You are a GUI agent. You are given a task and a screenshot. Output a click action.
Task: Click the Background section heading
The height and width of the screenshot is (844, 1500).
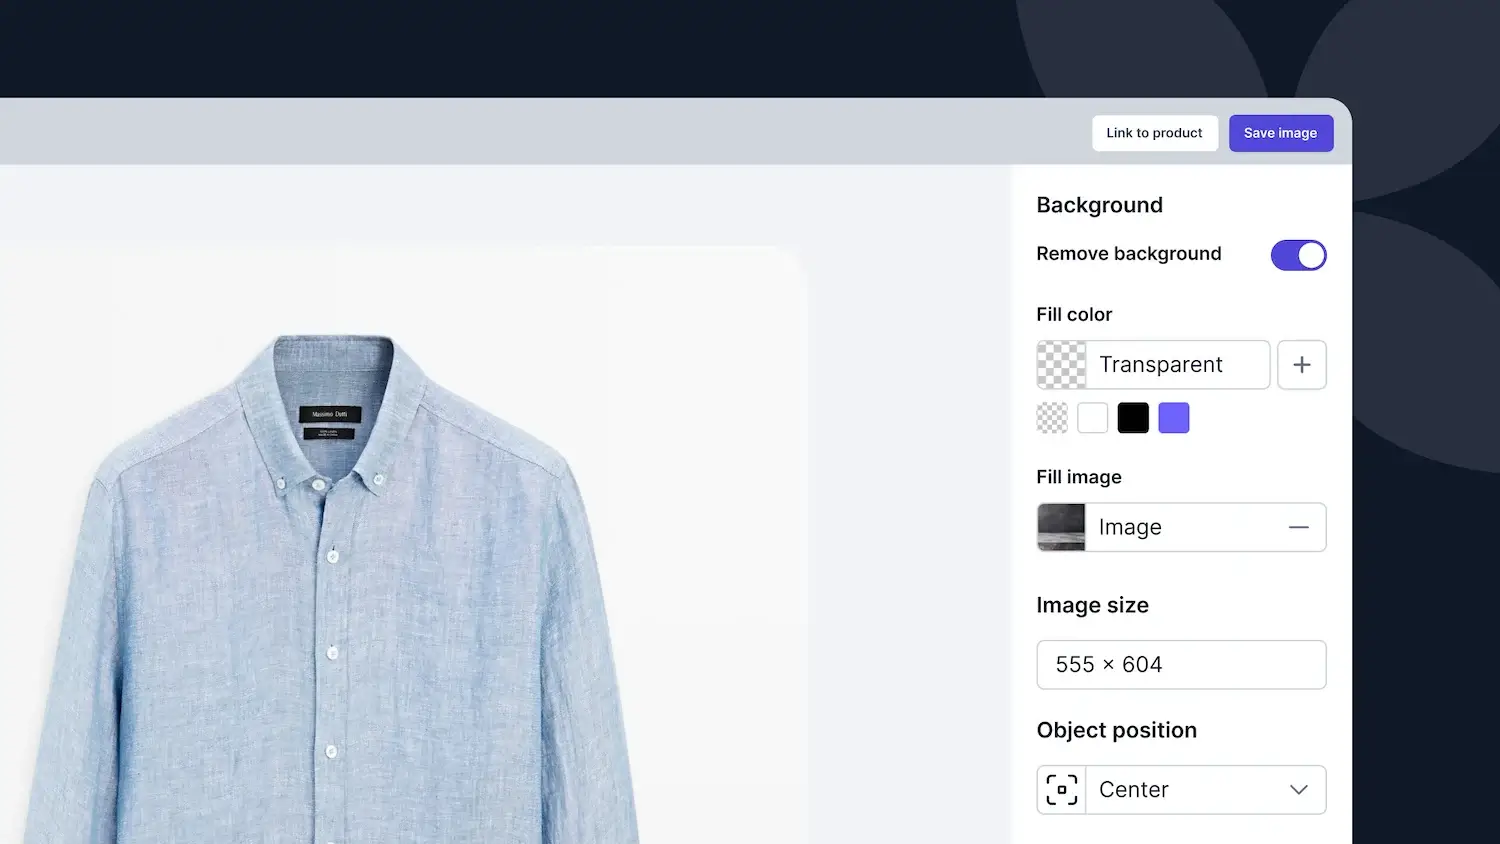[x=1099, y=205]
